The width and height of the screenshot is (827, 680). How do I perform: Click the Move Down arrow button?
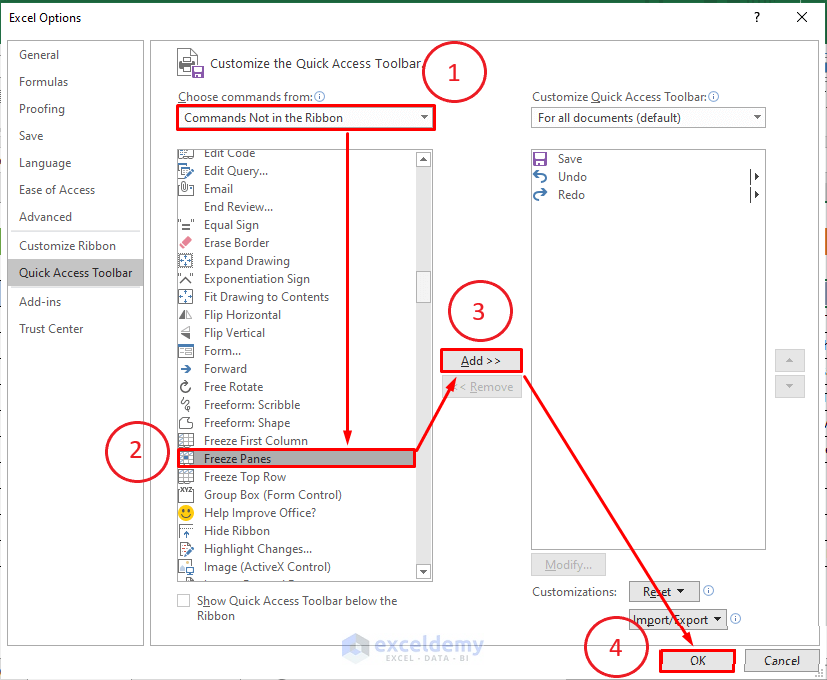tap(790, 386)
